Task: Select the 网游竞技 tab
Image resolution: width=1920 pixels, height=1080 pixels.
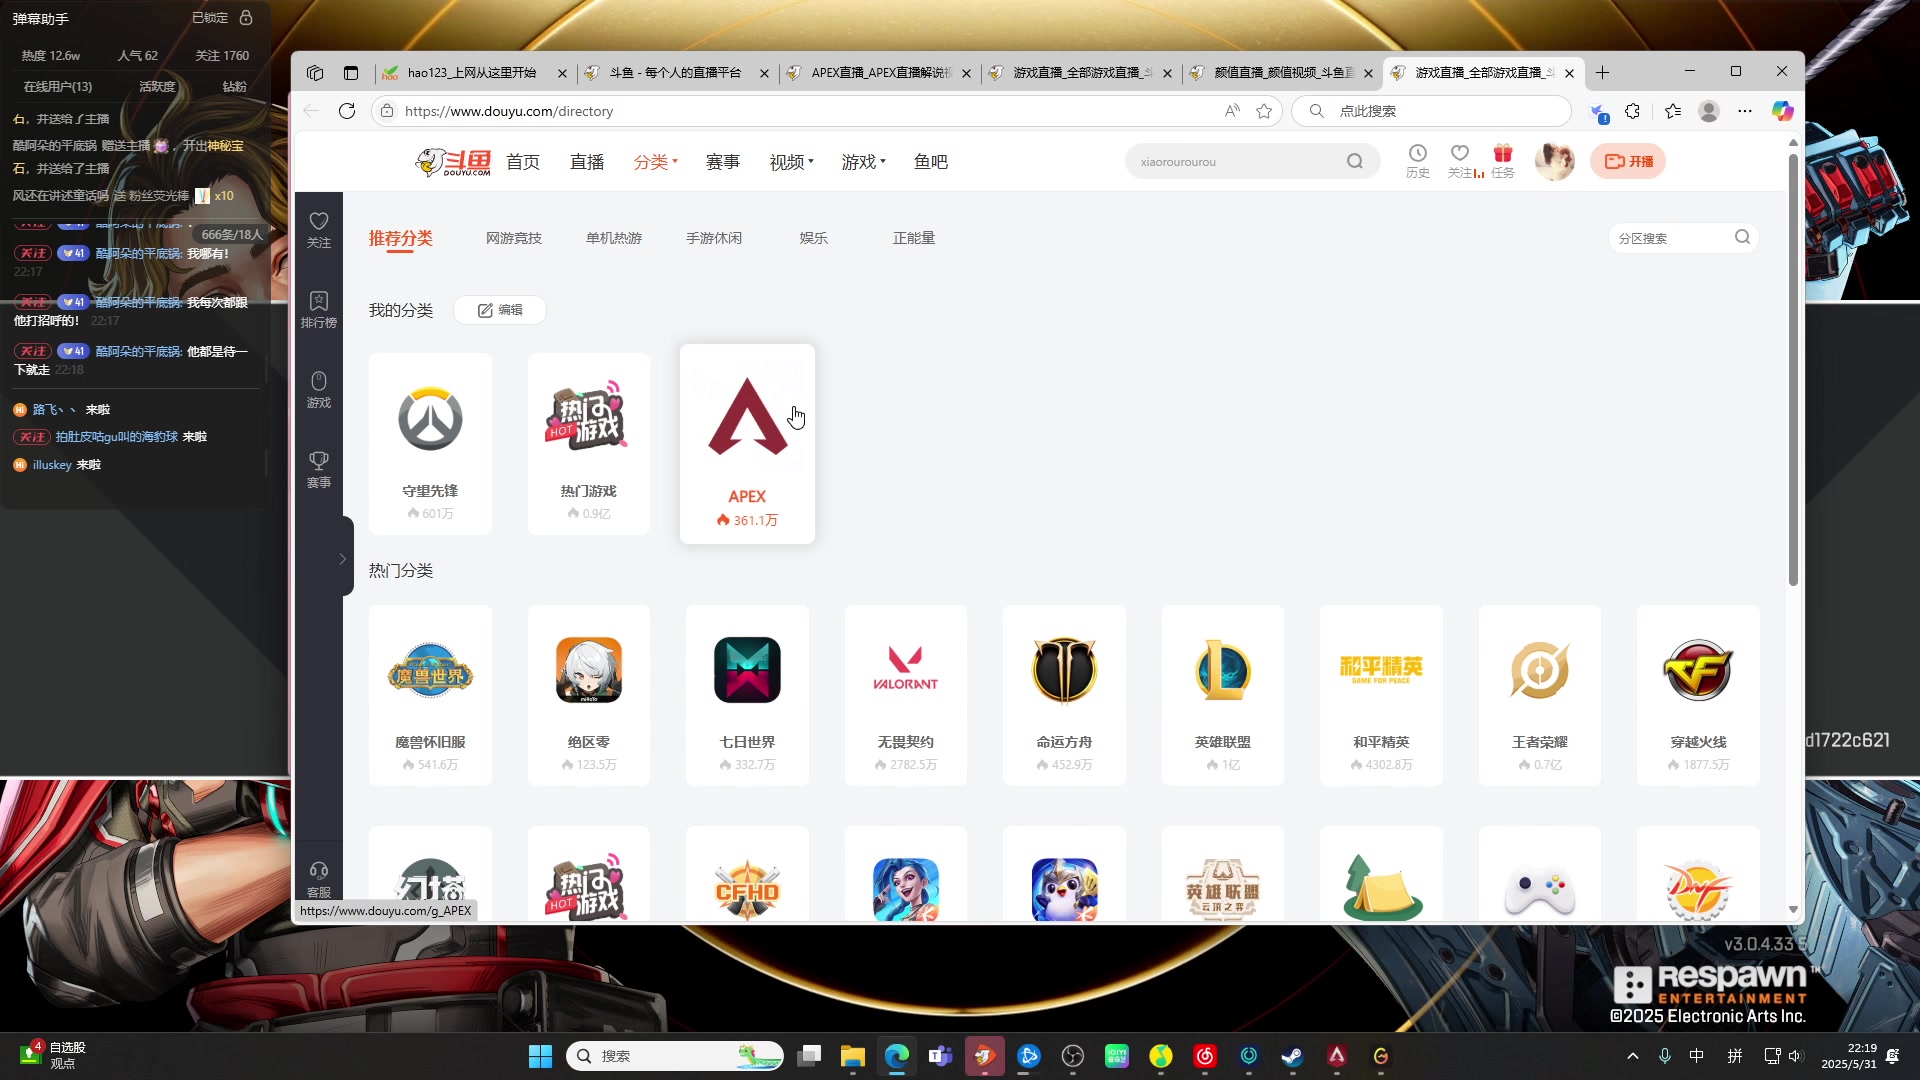Action: [x=514, y=238]
